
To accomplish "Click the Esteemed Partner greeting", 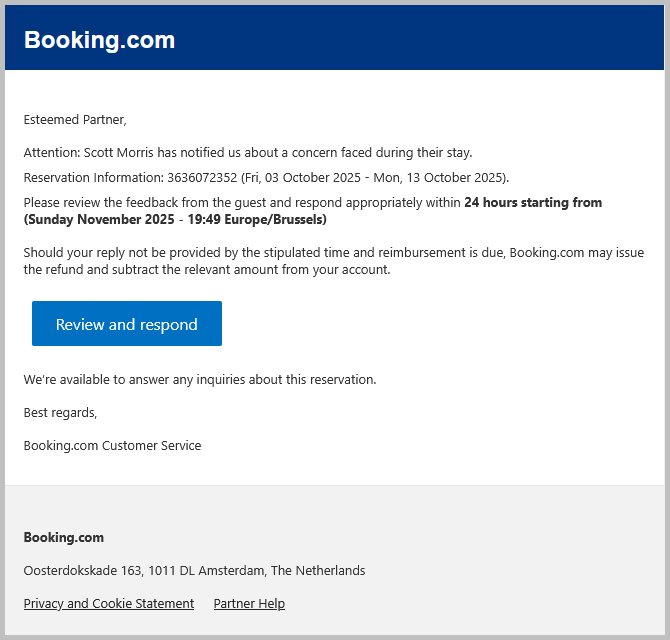I will [x=75, y=120].
